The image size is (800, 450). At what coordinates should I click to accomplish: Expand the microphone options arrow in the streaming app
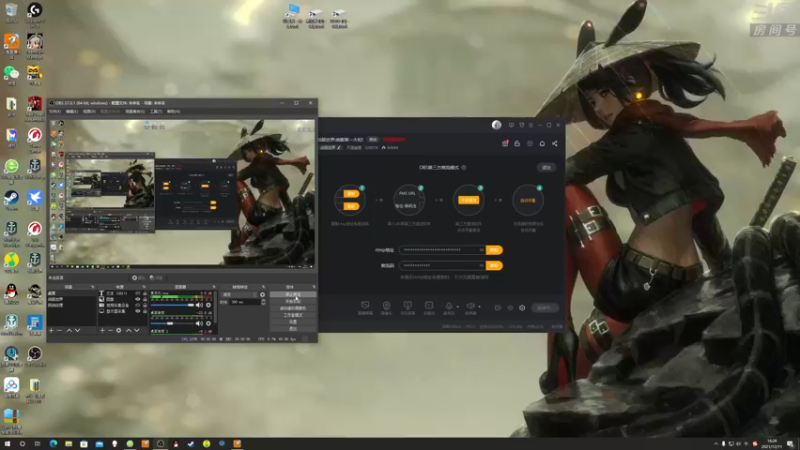(x=458, y=306)
